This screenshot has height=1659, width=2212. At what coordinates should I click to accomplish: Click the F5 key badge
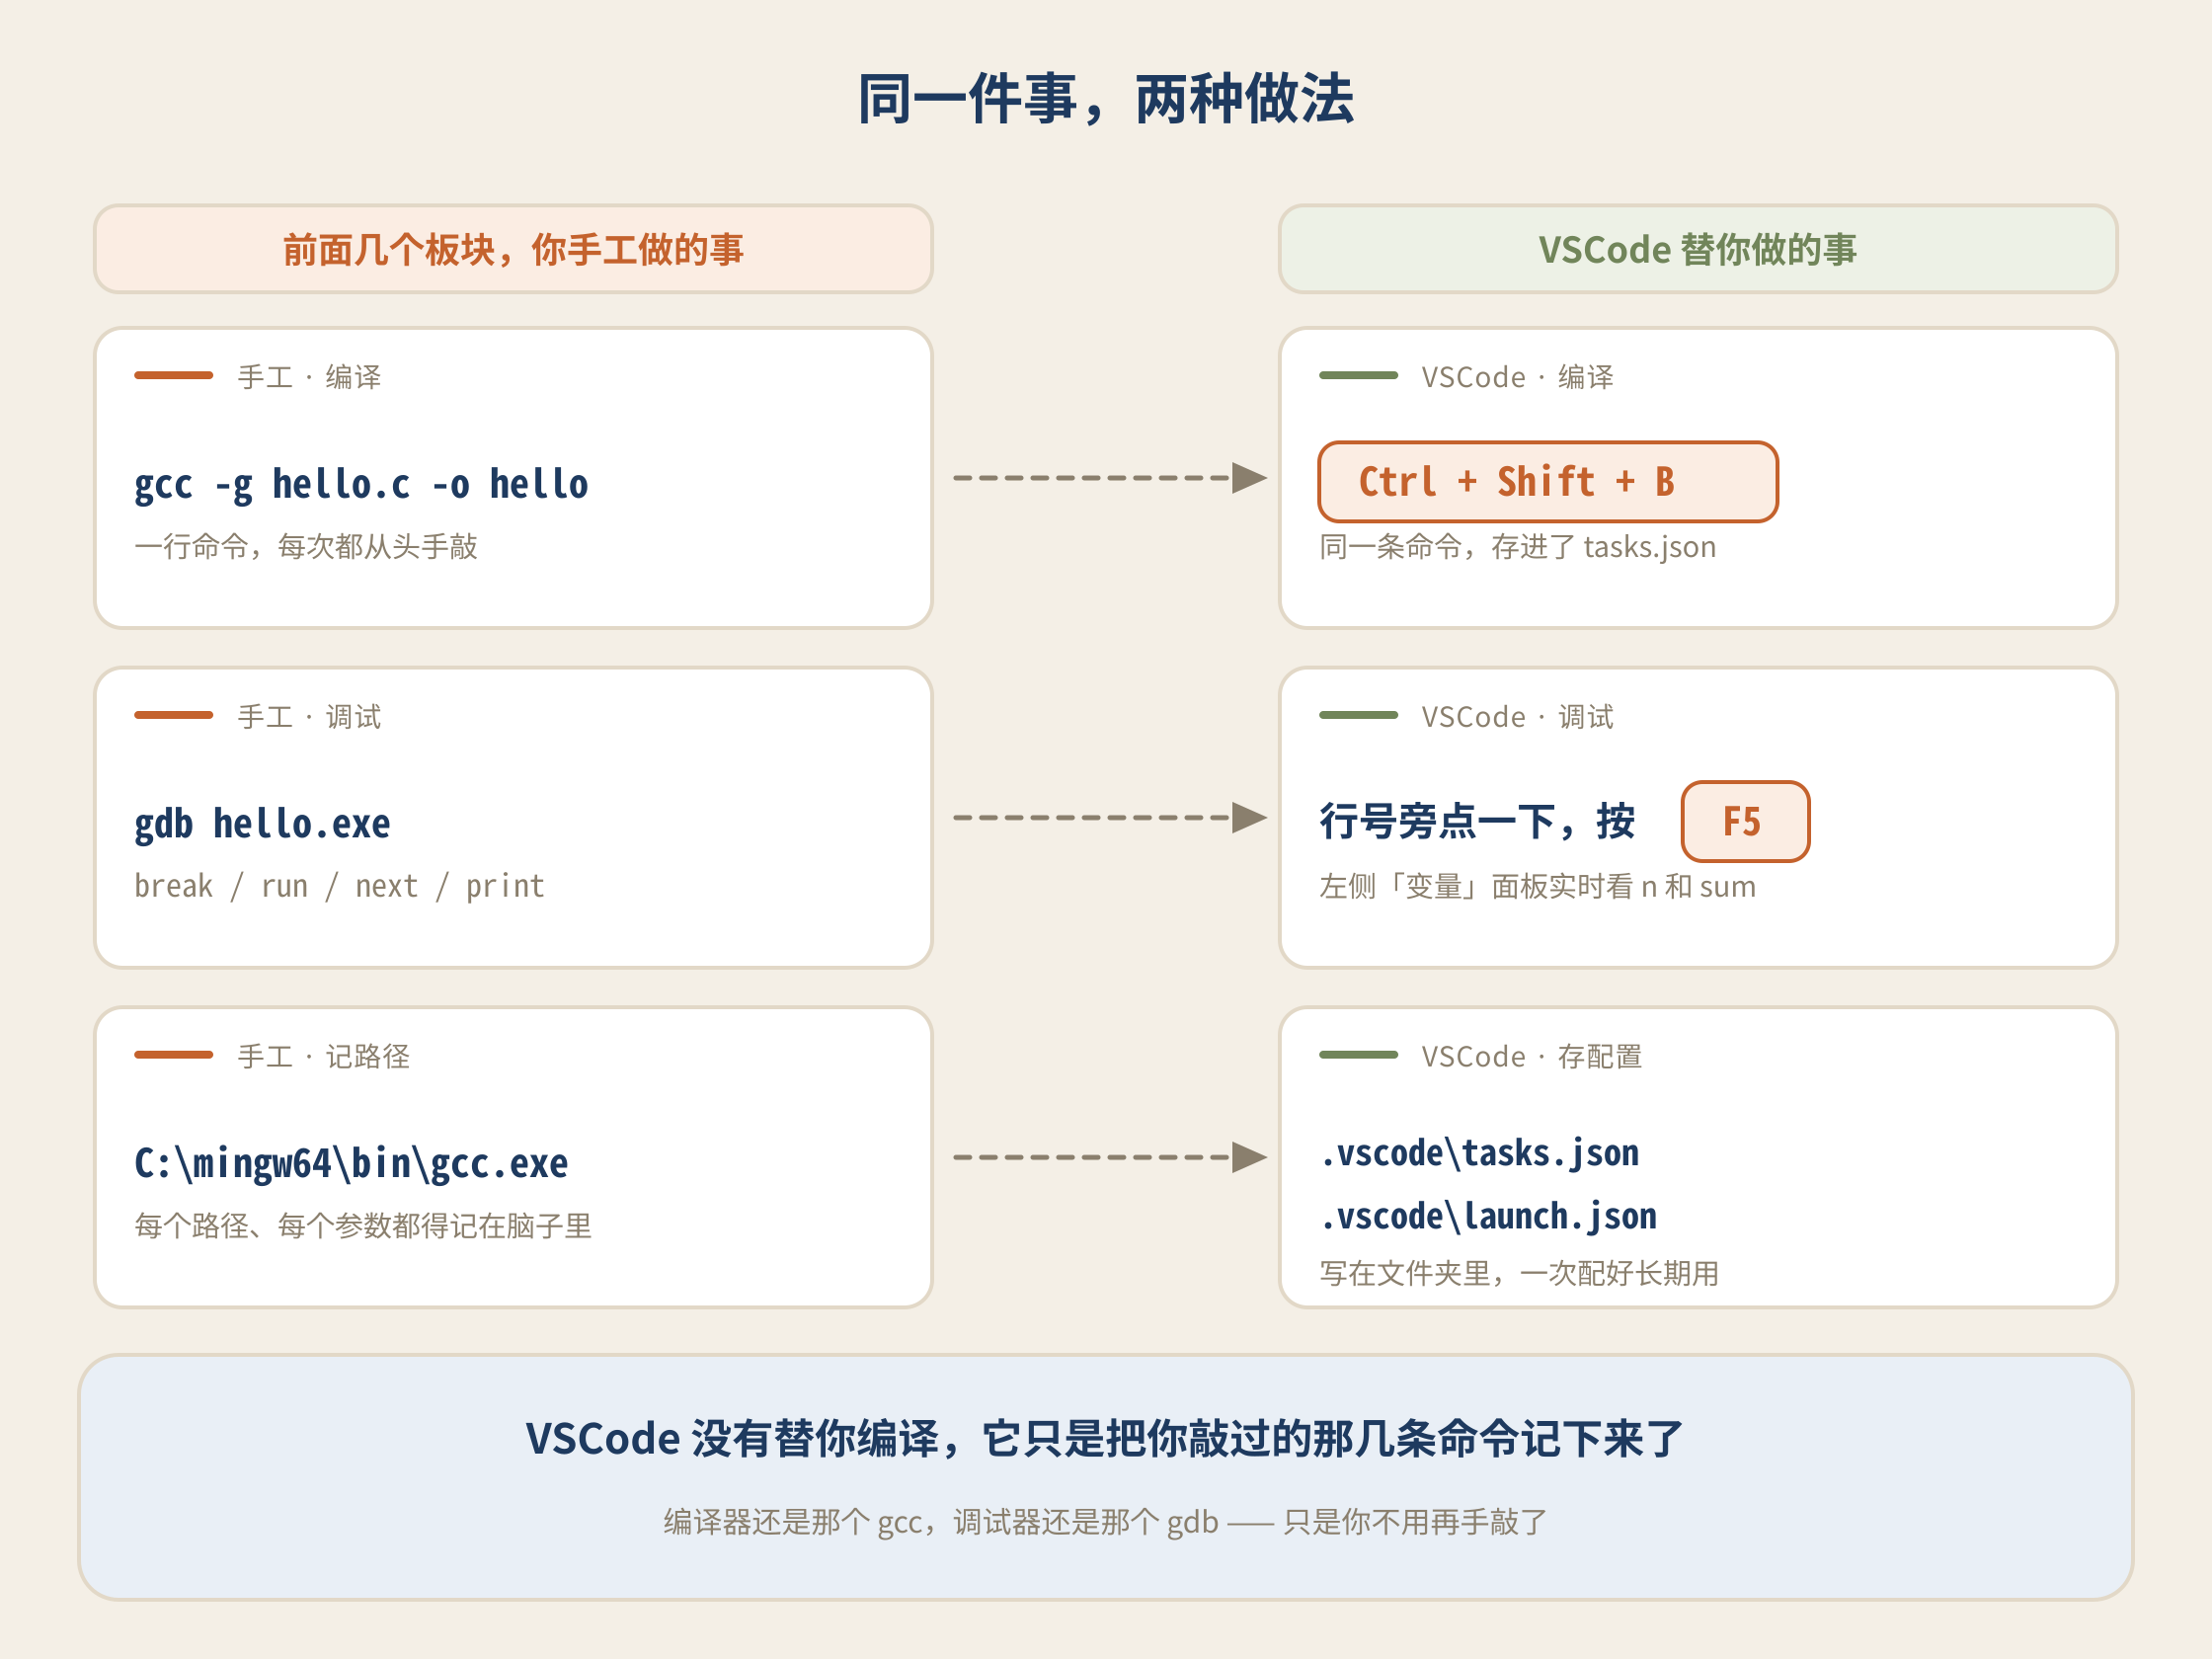point(1745,821)
